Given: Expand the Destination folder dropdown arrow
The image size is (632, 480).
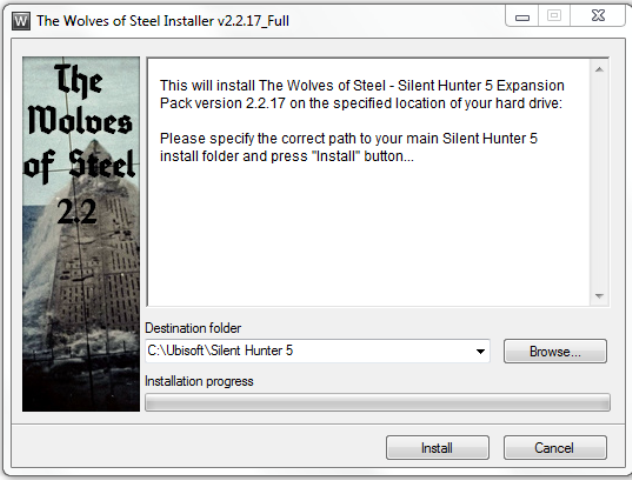Looking at the screenshot, I should click(481, 352).
